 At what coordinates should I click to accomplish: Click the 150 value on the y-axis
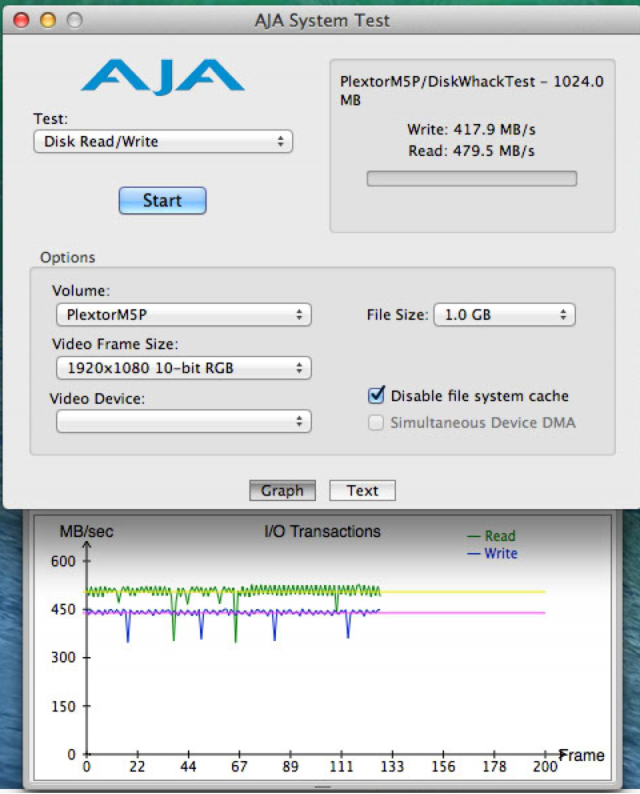pos(63,706)
